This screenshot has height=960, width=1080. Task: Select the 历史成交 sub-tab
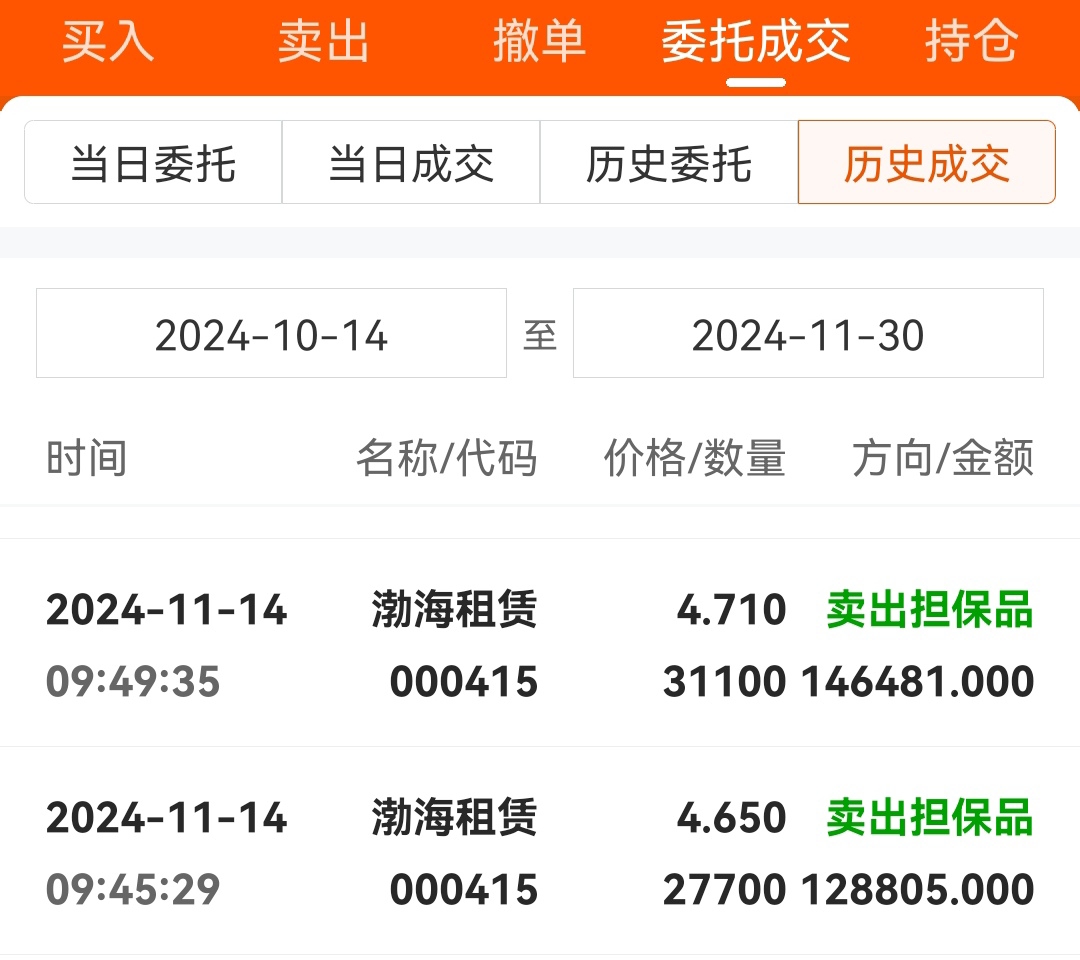click(x=926, y=163)
